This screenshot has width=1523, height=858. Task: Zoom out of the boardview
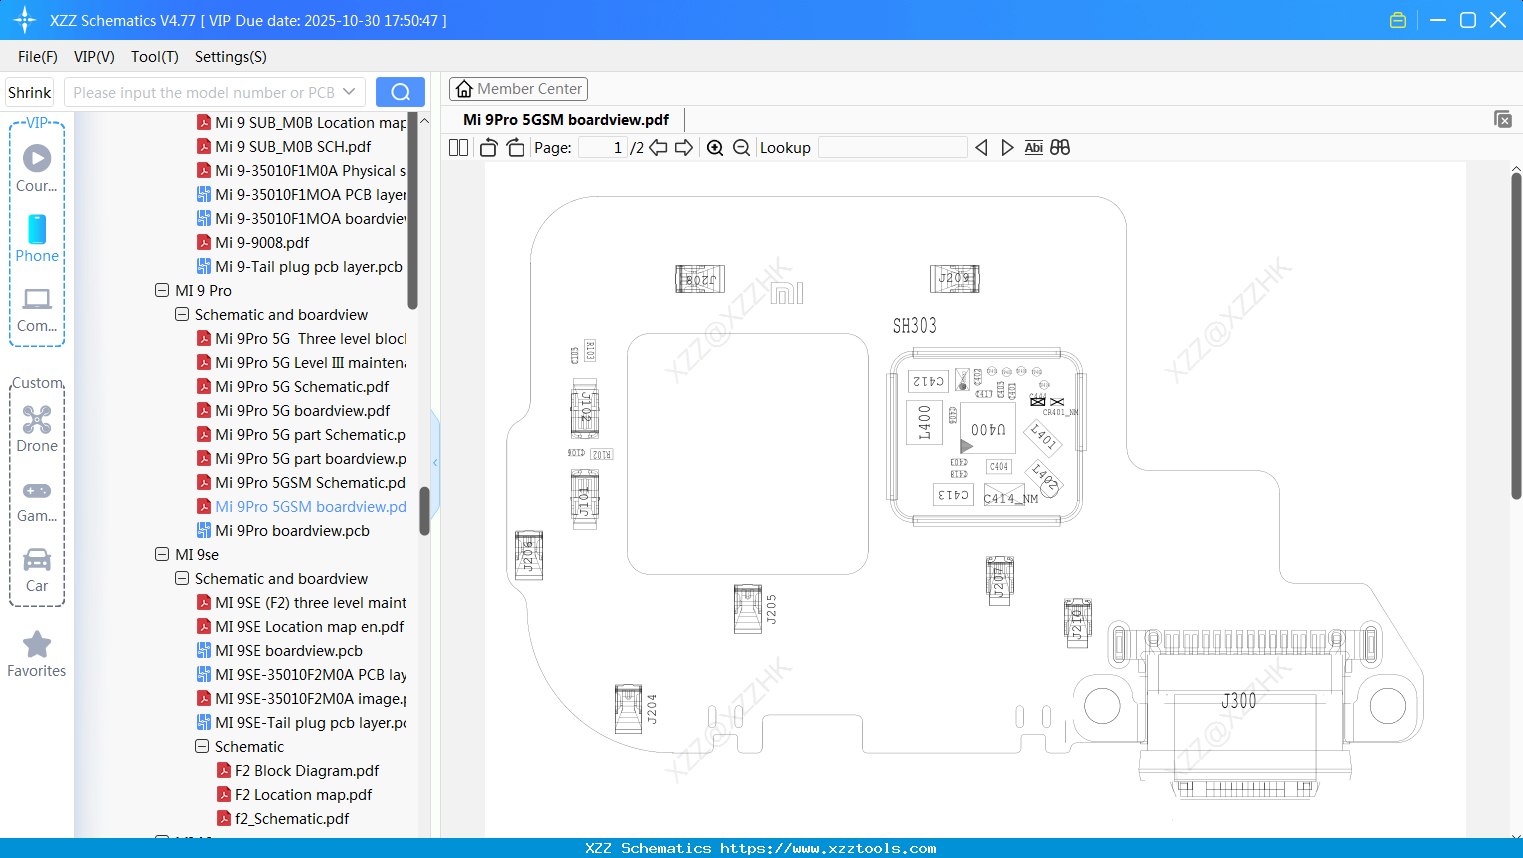[x=741, y=148]
